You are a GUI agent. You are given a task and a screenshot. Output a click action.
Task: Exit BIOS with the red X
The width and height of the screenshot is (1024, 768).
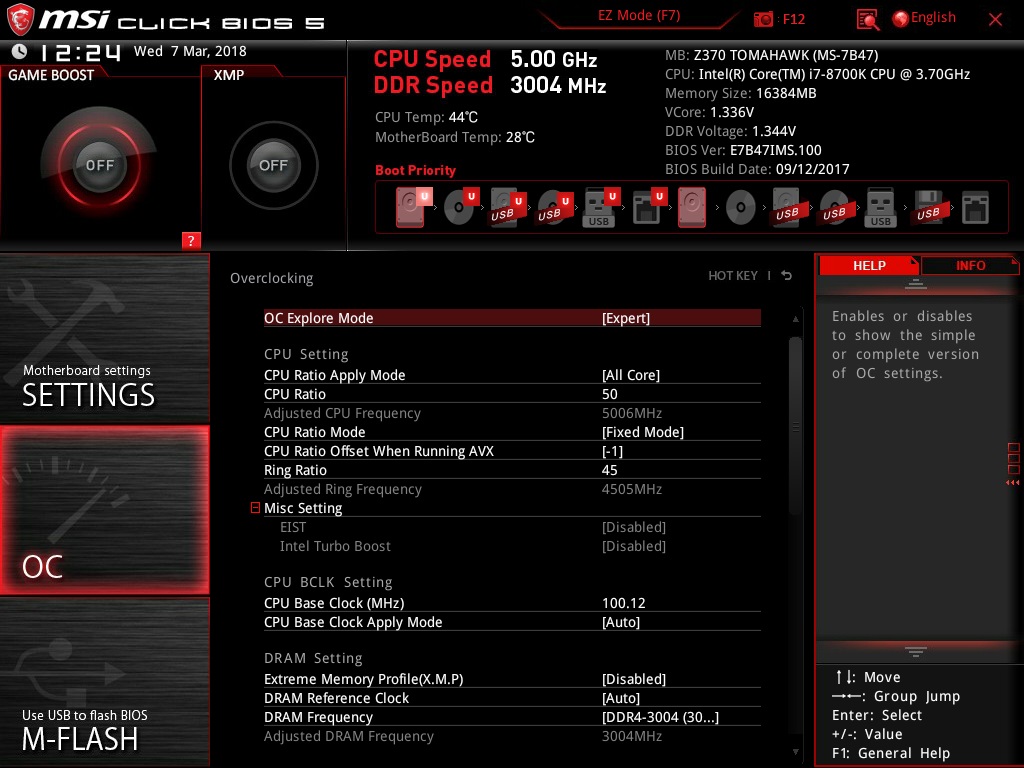[x=995, y=20]
